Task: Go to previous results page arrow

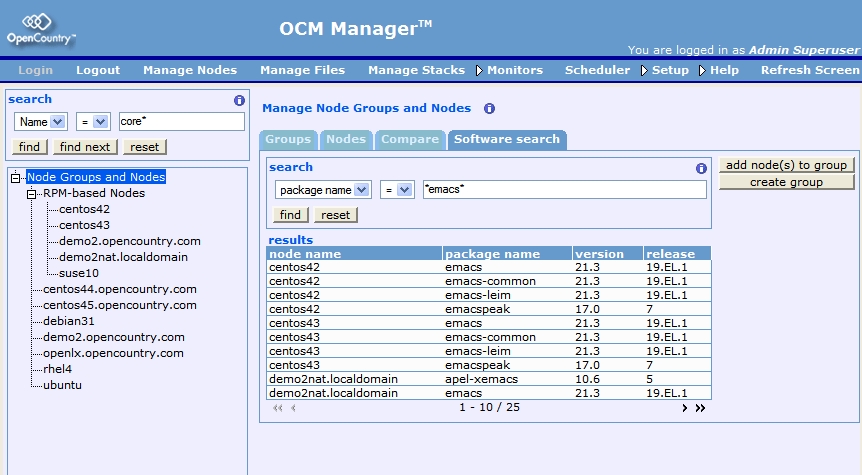Action: pyautogui.click(x=294, y=408)
